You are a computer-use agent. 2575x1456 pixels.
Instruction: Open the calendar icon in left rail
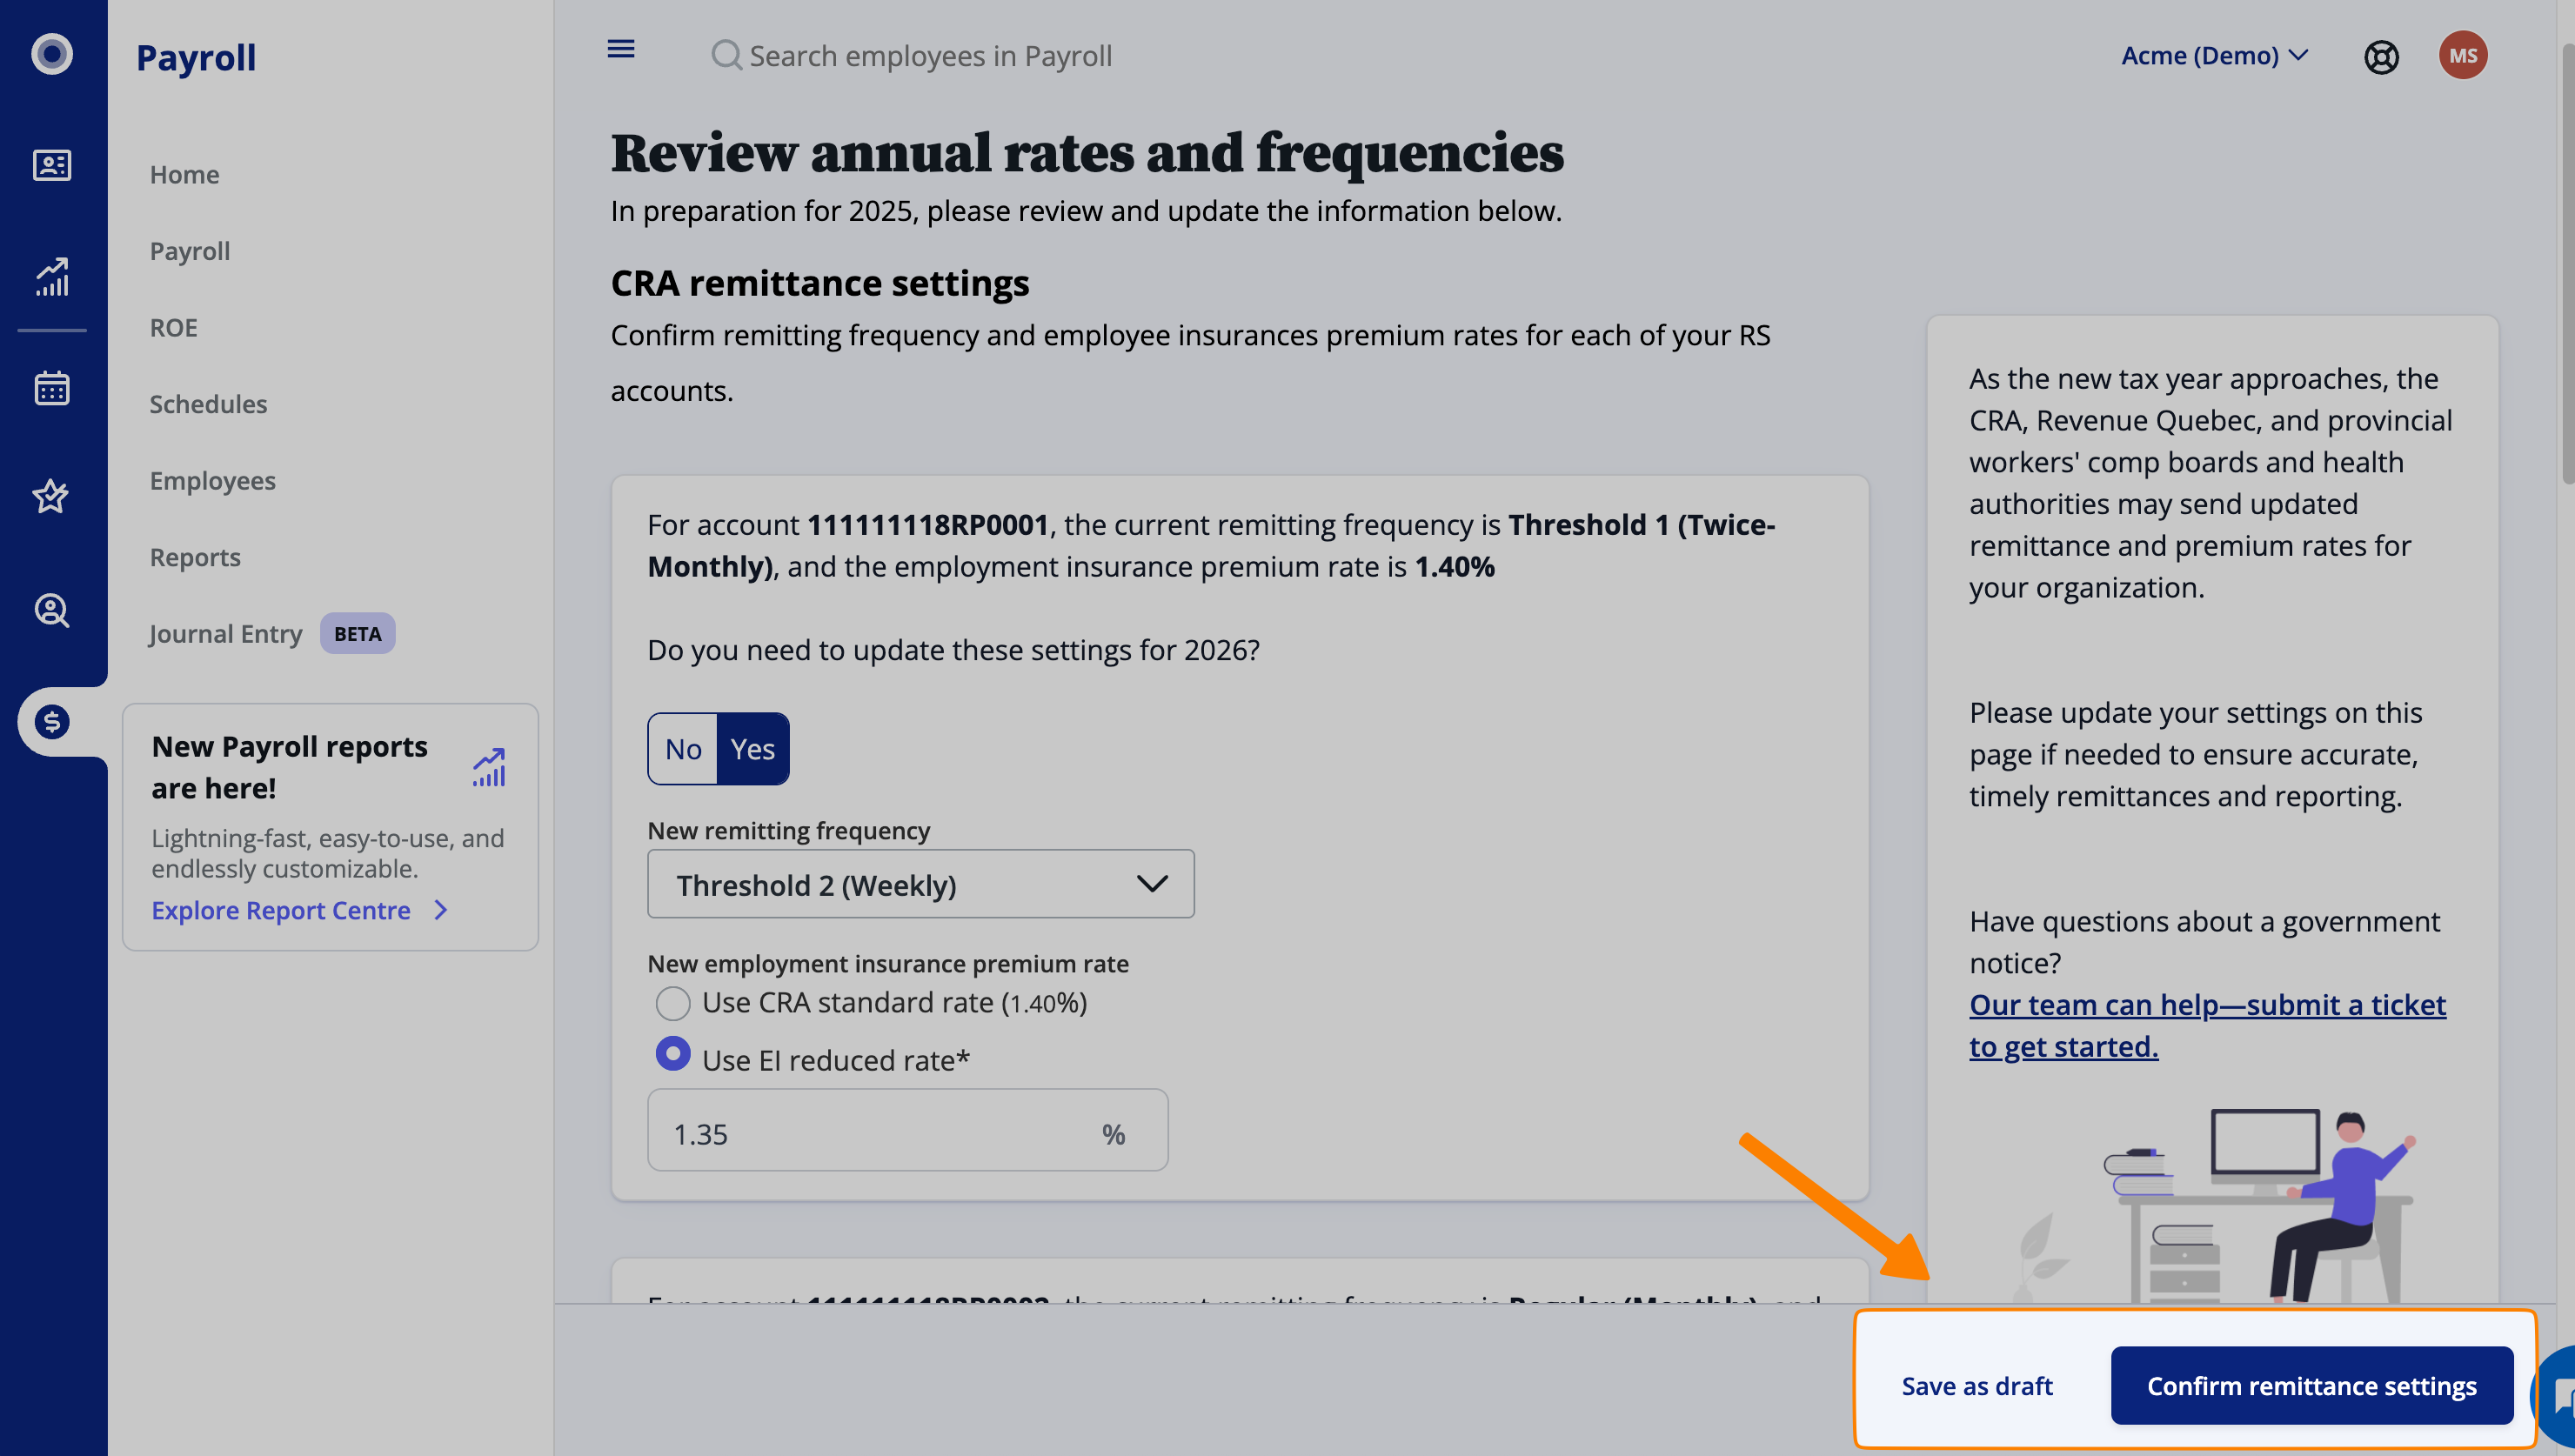pos(52,388)
